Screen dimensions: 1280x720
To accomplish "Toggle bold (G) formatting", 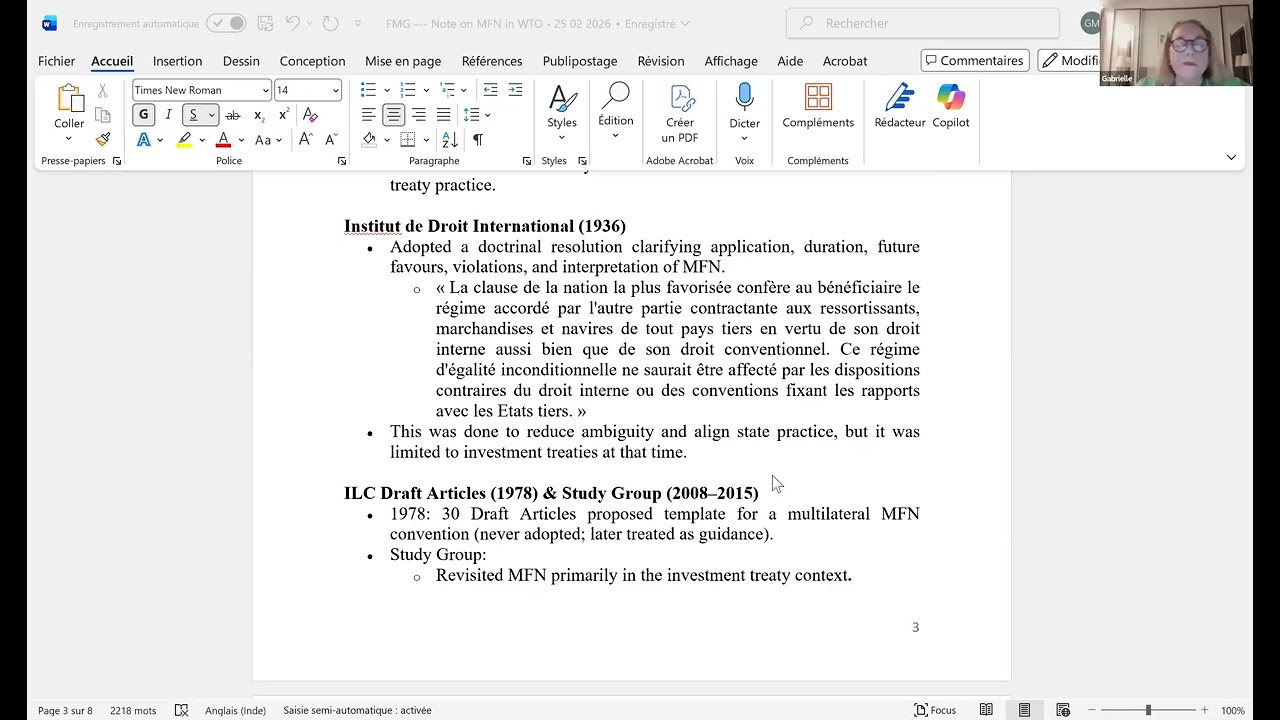I will pos(144,115).
